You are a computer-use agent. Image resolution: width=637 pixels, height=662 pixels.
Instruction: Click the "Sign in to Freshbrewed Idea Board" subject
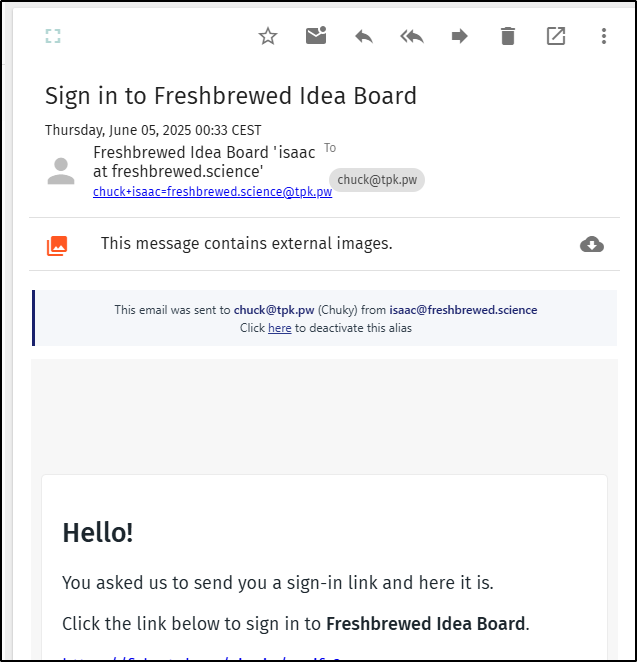(x=231, y=96)
